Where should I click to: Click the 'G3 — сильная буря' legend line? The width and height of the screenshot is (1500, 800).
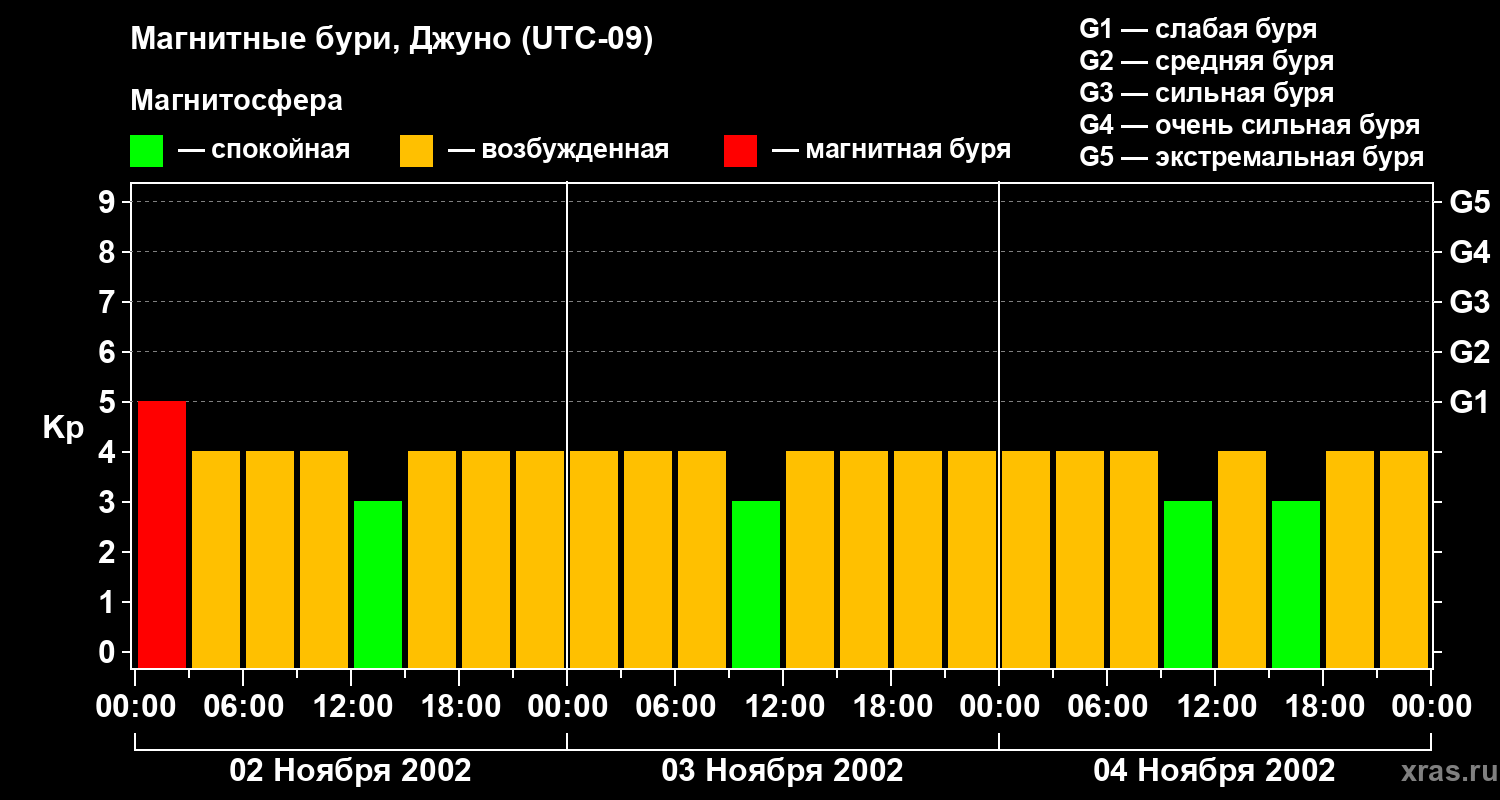(1206, 93)
